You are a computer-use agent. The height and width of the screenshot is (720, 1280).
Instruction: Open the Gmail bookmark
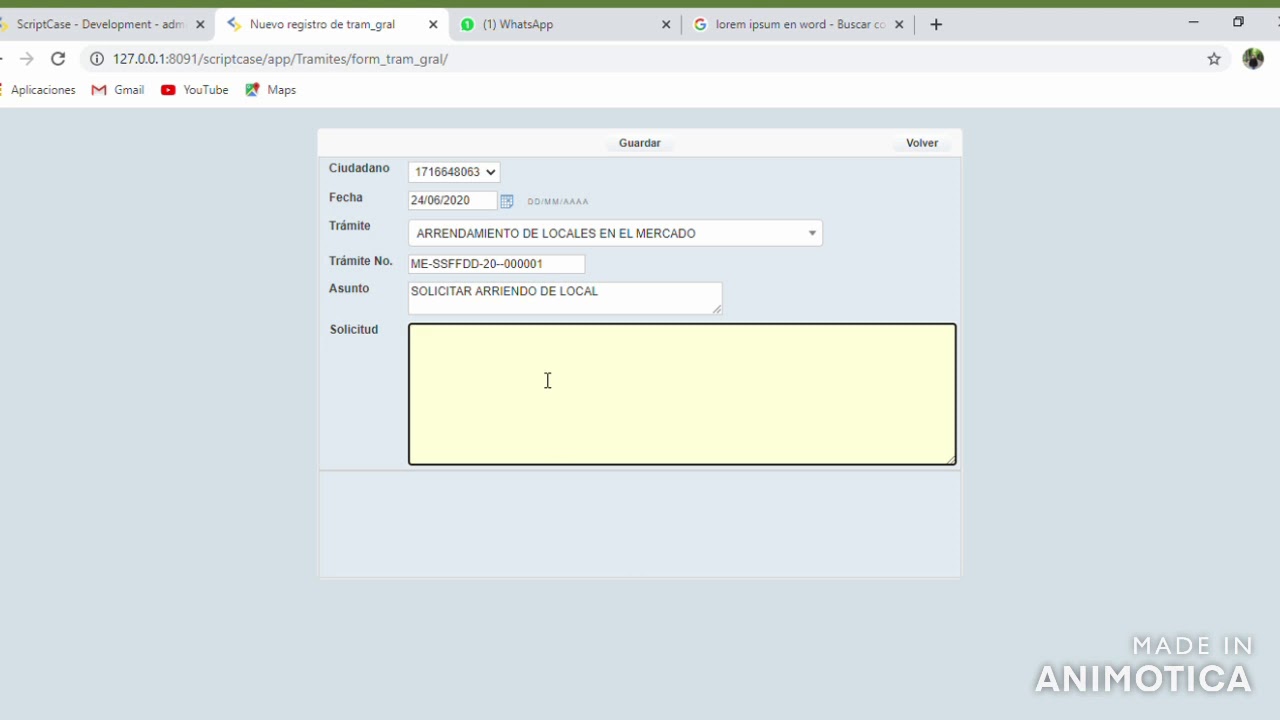coord(118,90)
